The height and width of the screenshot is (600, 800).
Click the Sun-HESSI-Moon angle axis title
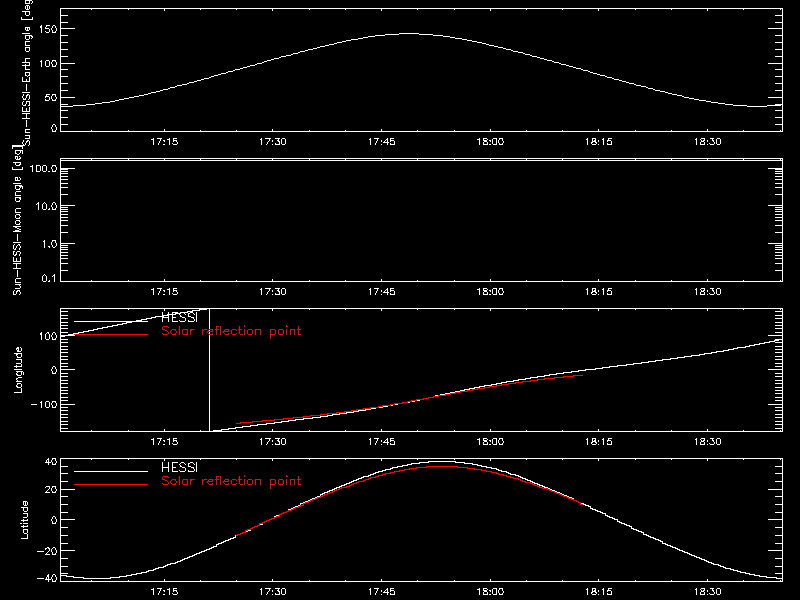click(x=17, y=220)
